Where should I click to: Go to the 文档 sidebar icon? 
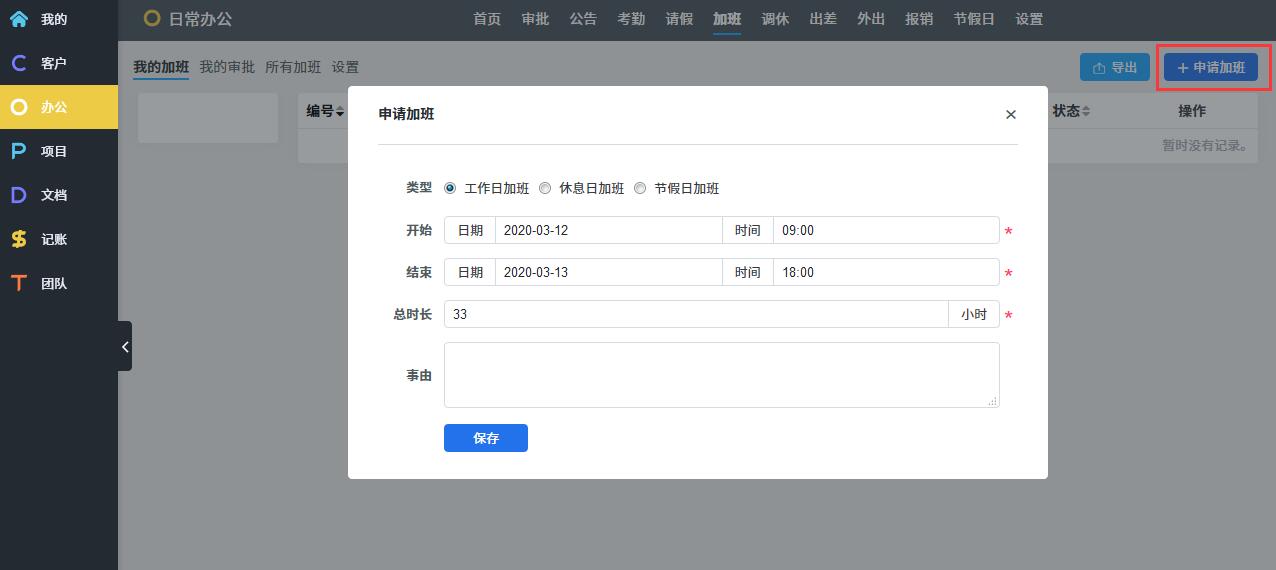point(19,195)
